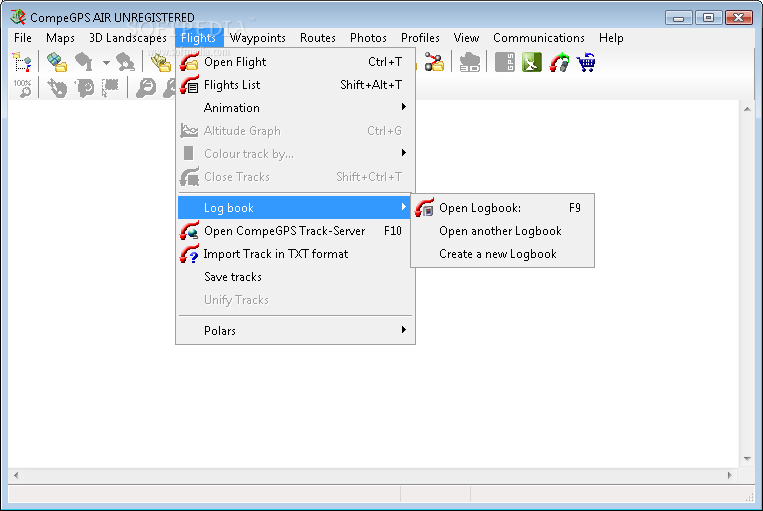Click the Import Track in TXT icon

tap(189, 254)
